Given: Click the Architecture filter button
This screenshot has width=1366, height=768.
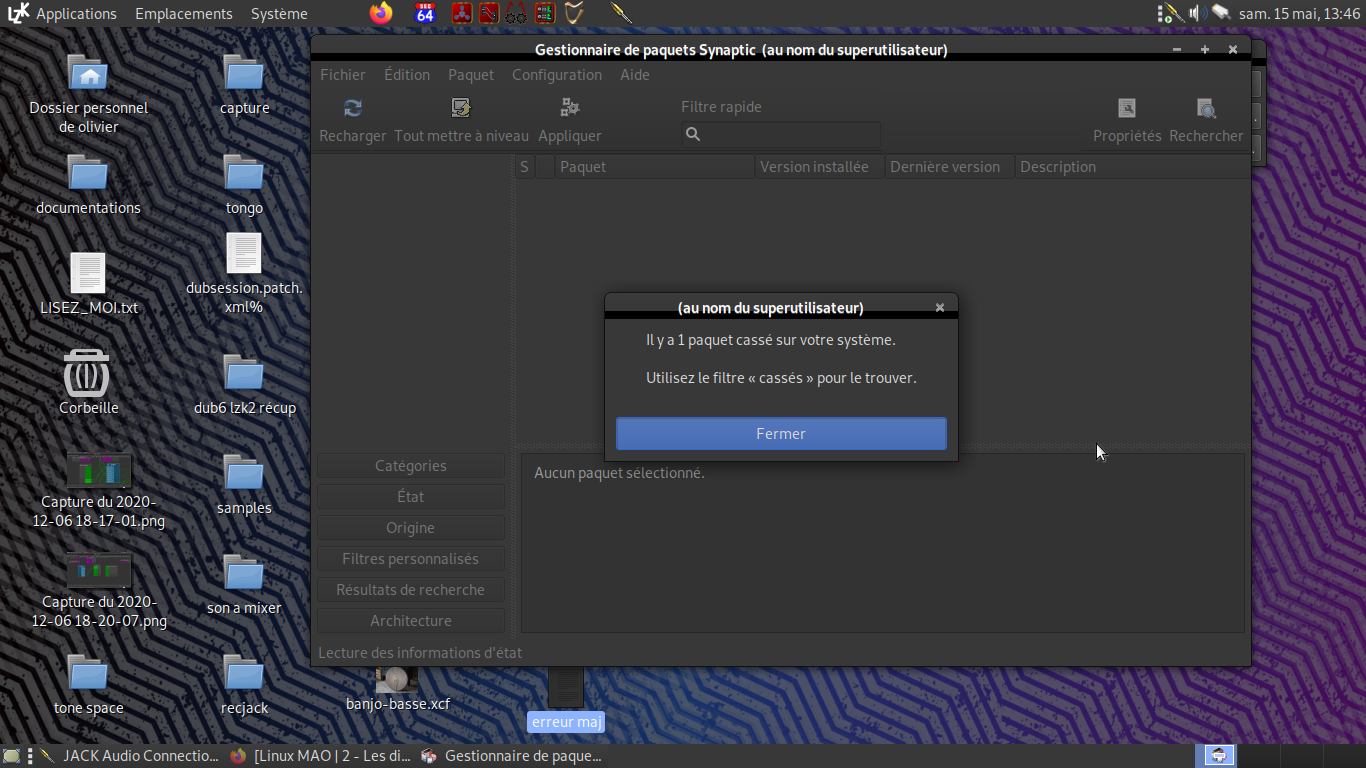Looking at the screenshot, I should pos(411,621).
